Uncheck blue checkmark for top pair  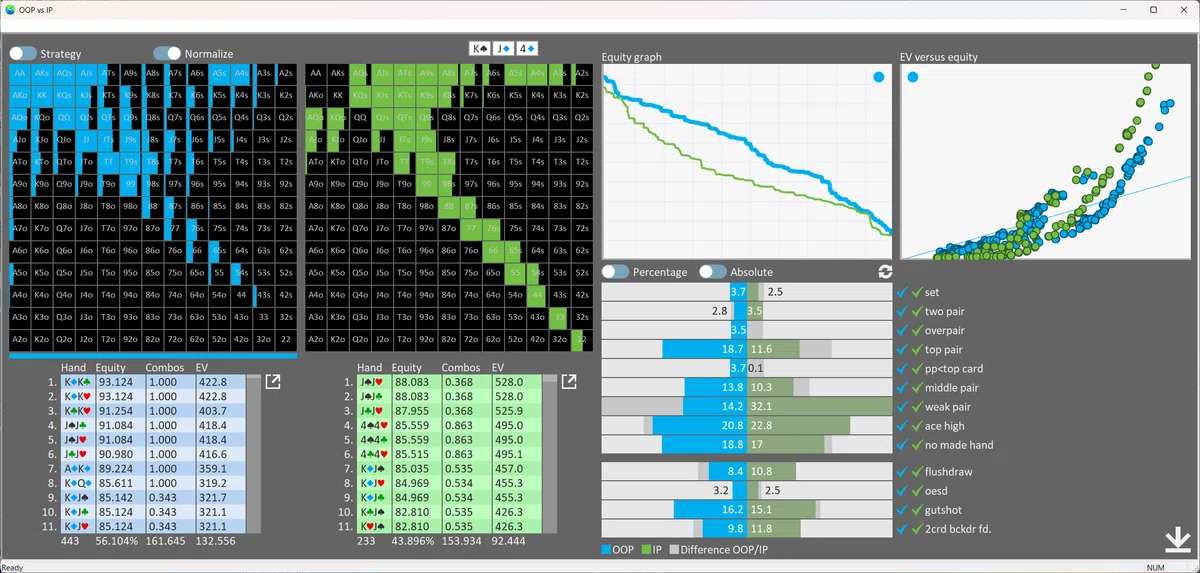pos(902,349)
